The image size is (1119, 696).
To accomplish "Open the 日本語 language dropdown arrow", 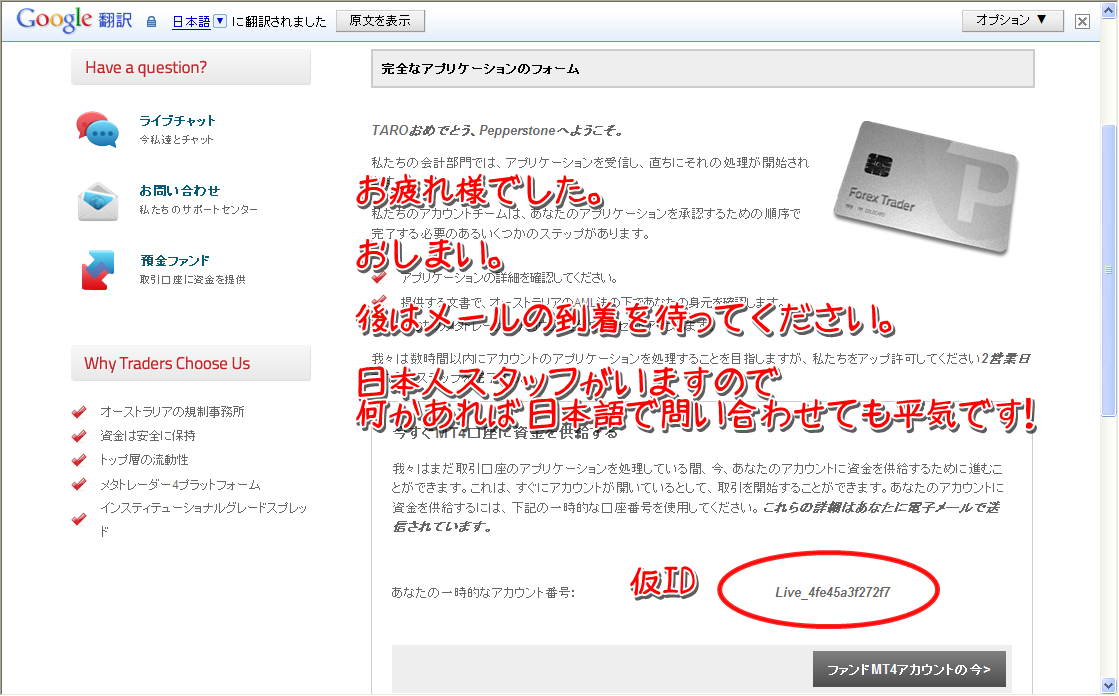I will coord(221,21).
